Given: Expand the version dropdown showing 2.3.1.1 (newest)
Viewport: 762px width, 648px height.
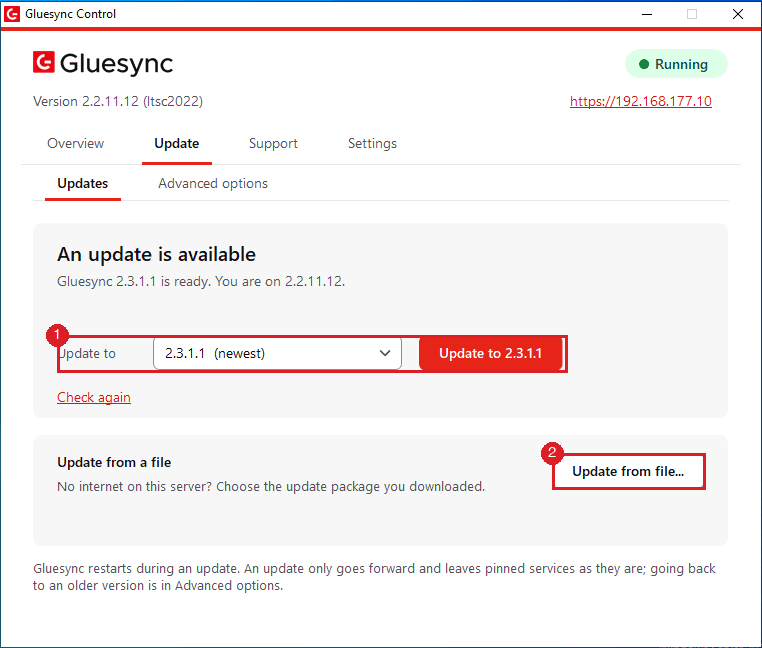Looking at the screenshot, I should click(x=277, y=353).
